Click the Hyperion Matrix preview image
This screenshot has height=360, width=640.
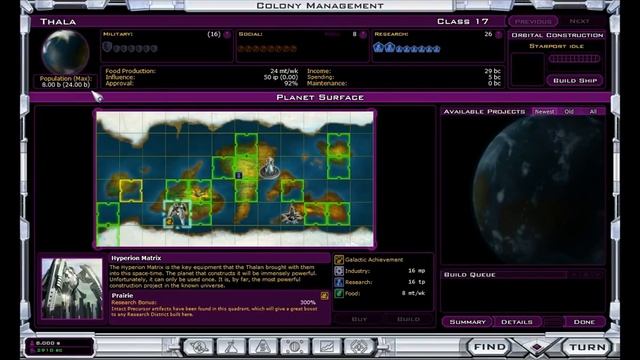point(72,288)
